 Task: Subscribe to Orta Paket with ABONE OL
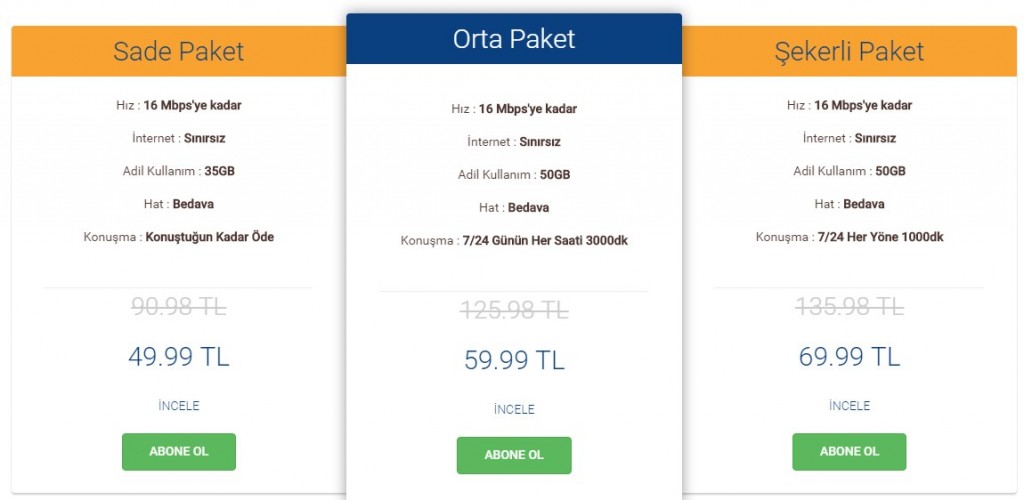514,455
